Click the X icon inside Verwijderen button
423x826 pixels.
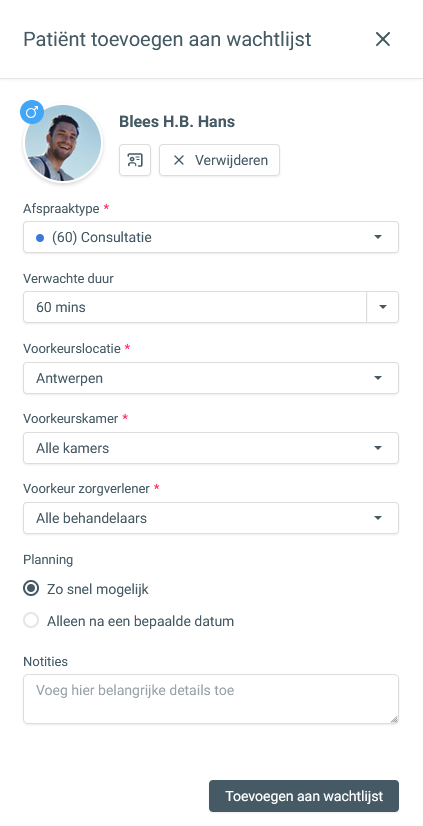pos(179,160)
